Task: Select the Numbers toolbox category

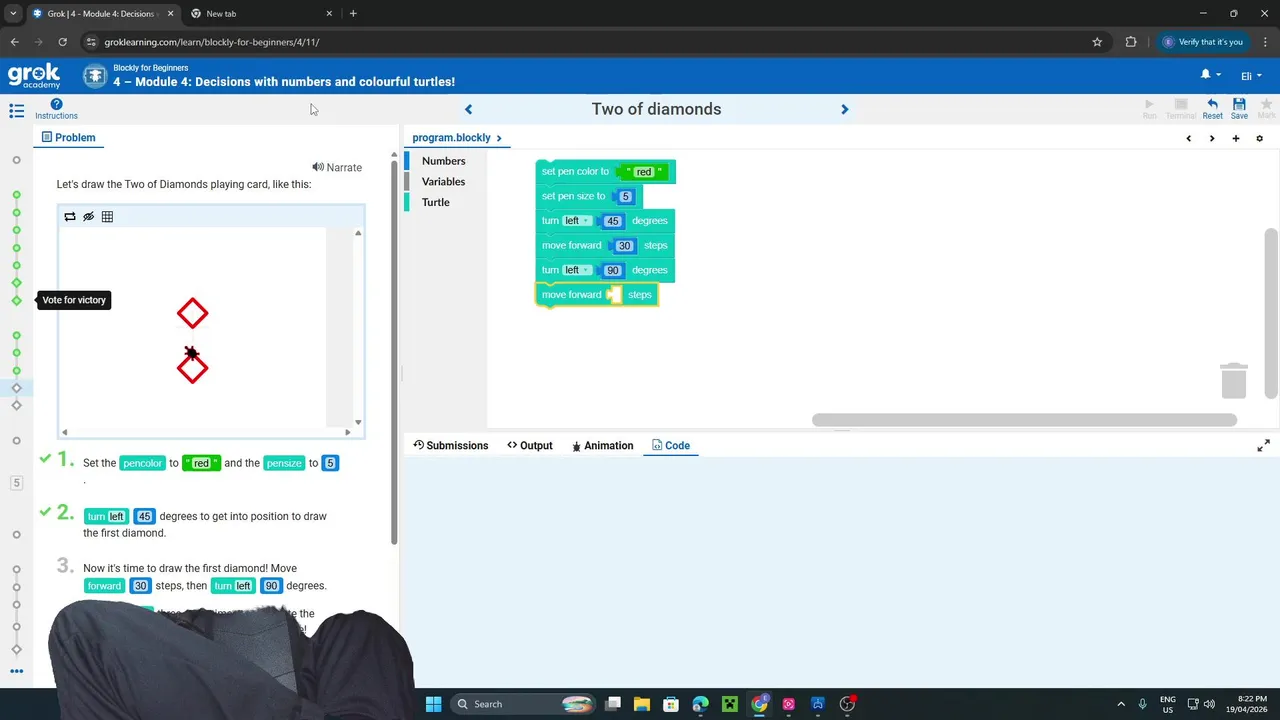Action: [443, 161]
